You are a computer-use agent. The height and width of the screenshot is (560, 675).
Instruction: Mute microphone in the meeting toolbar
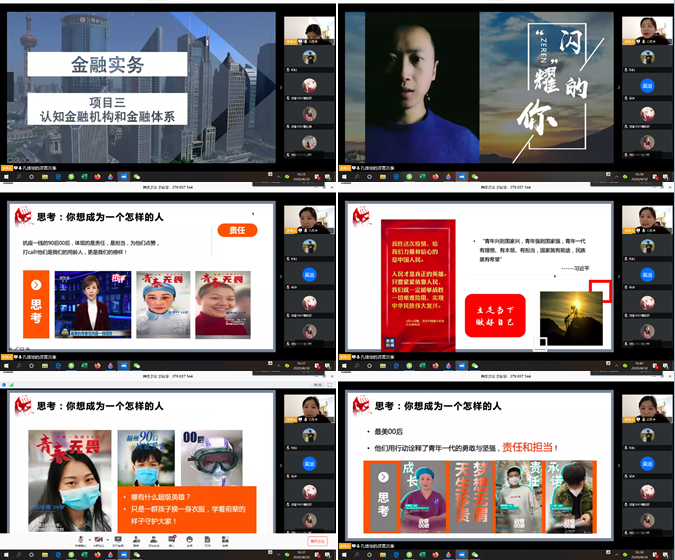tap(79, 540)
